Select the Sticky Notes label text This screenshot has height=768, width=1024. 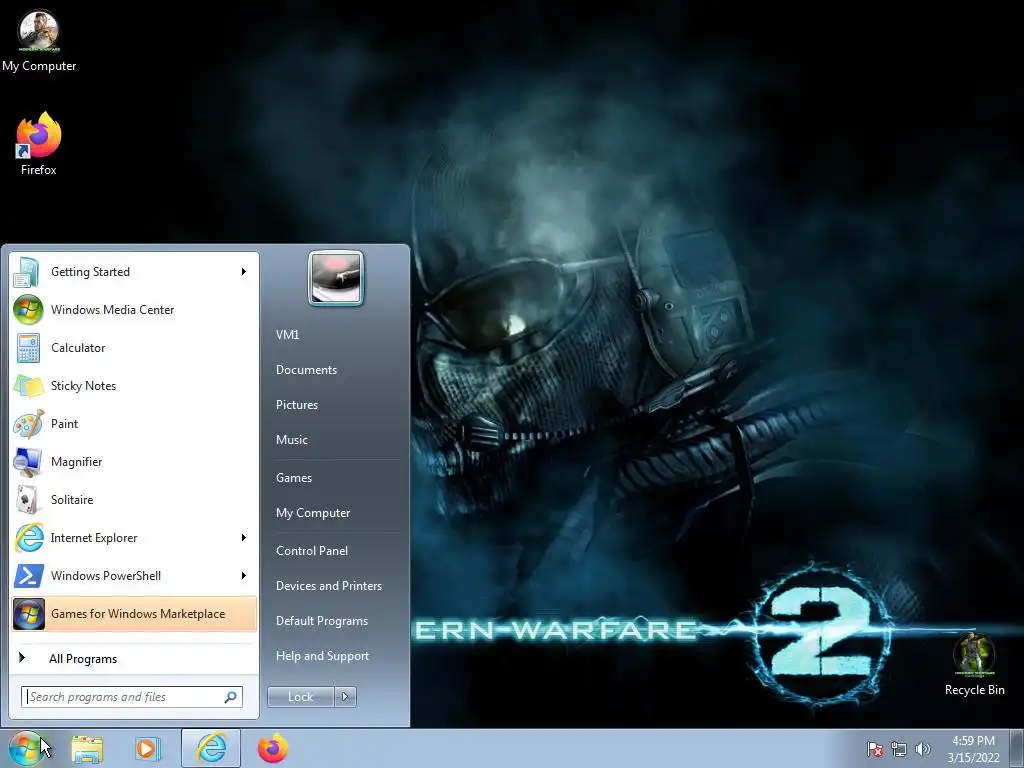[x=83, y=386]
